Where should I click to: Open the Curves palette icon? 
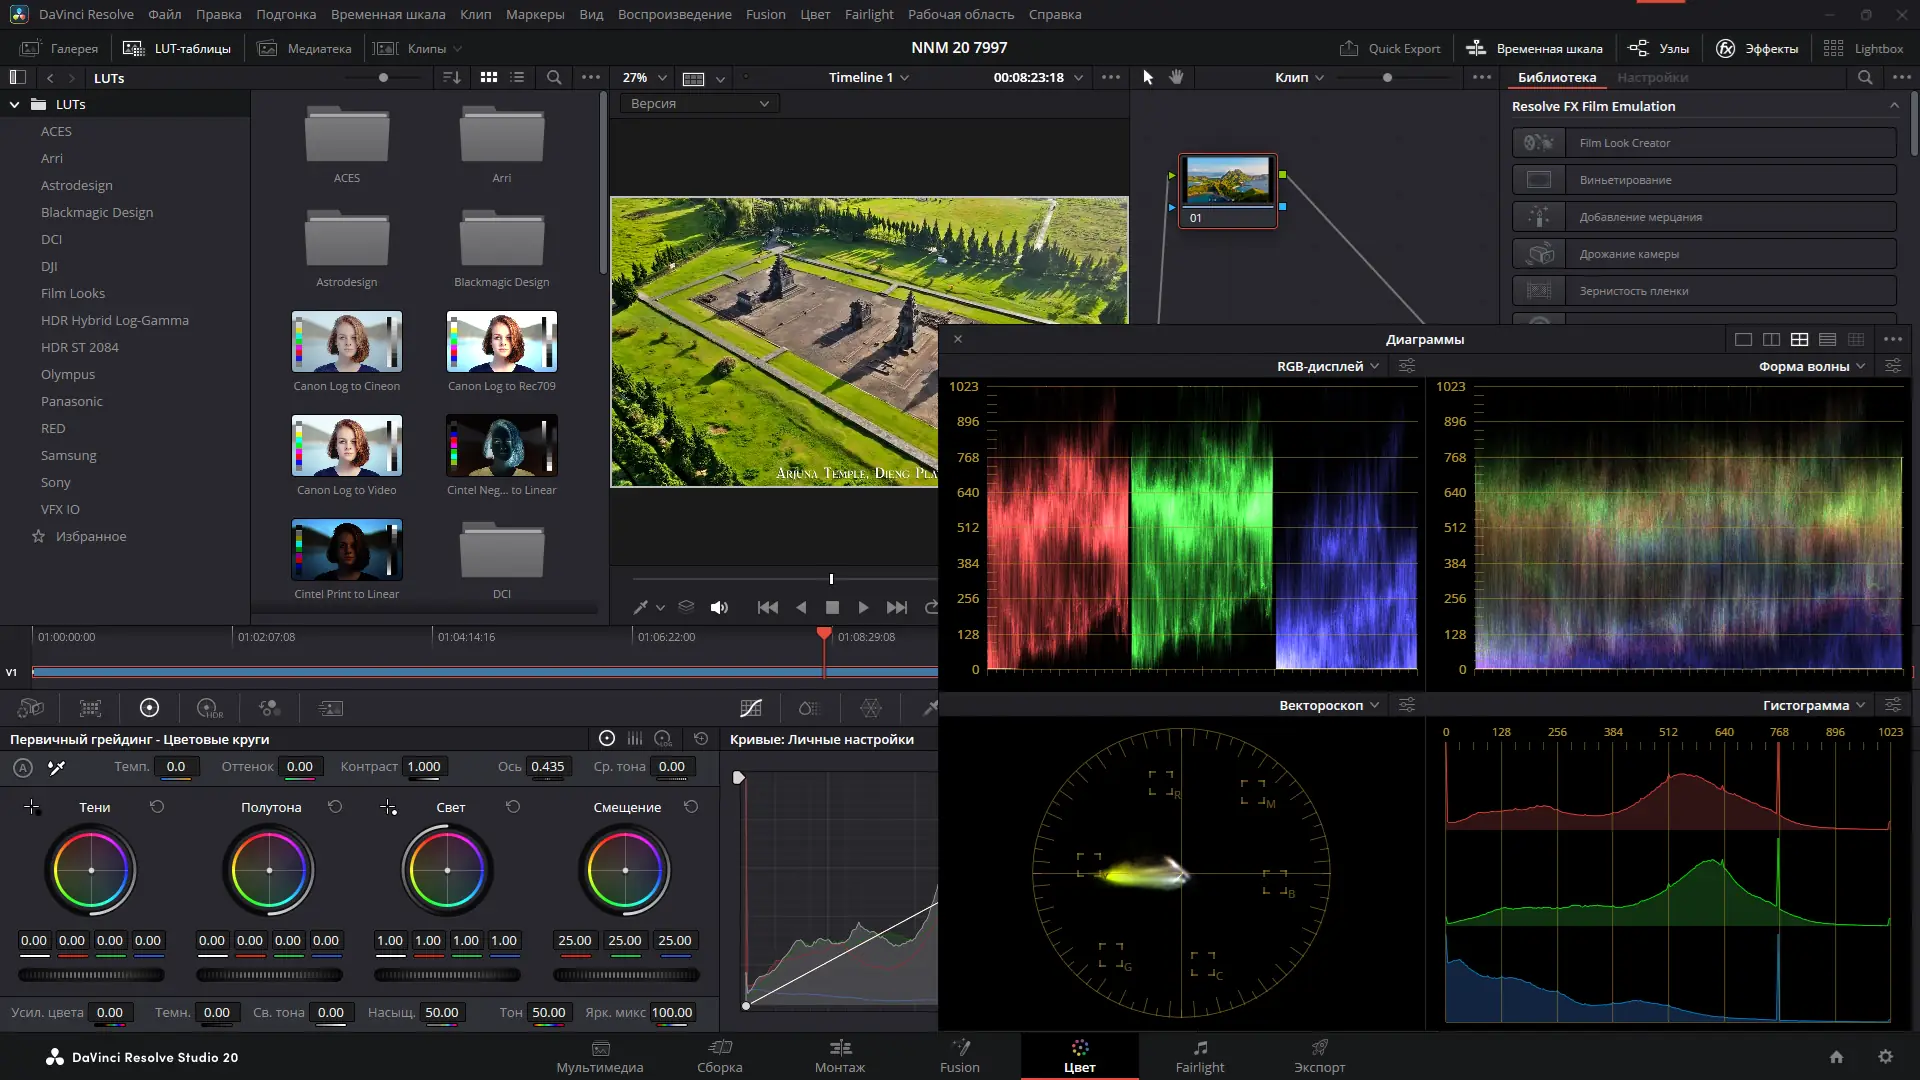[751, 708]
